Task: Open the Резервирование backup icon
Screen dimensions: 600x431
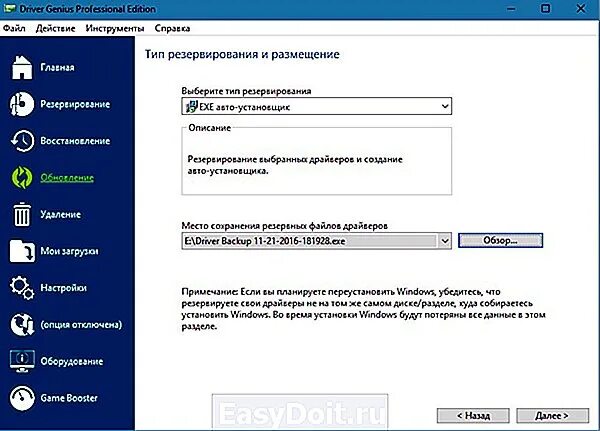Action: [22, 104]
